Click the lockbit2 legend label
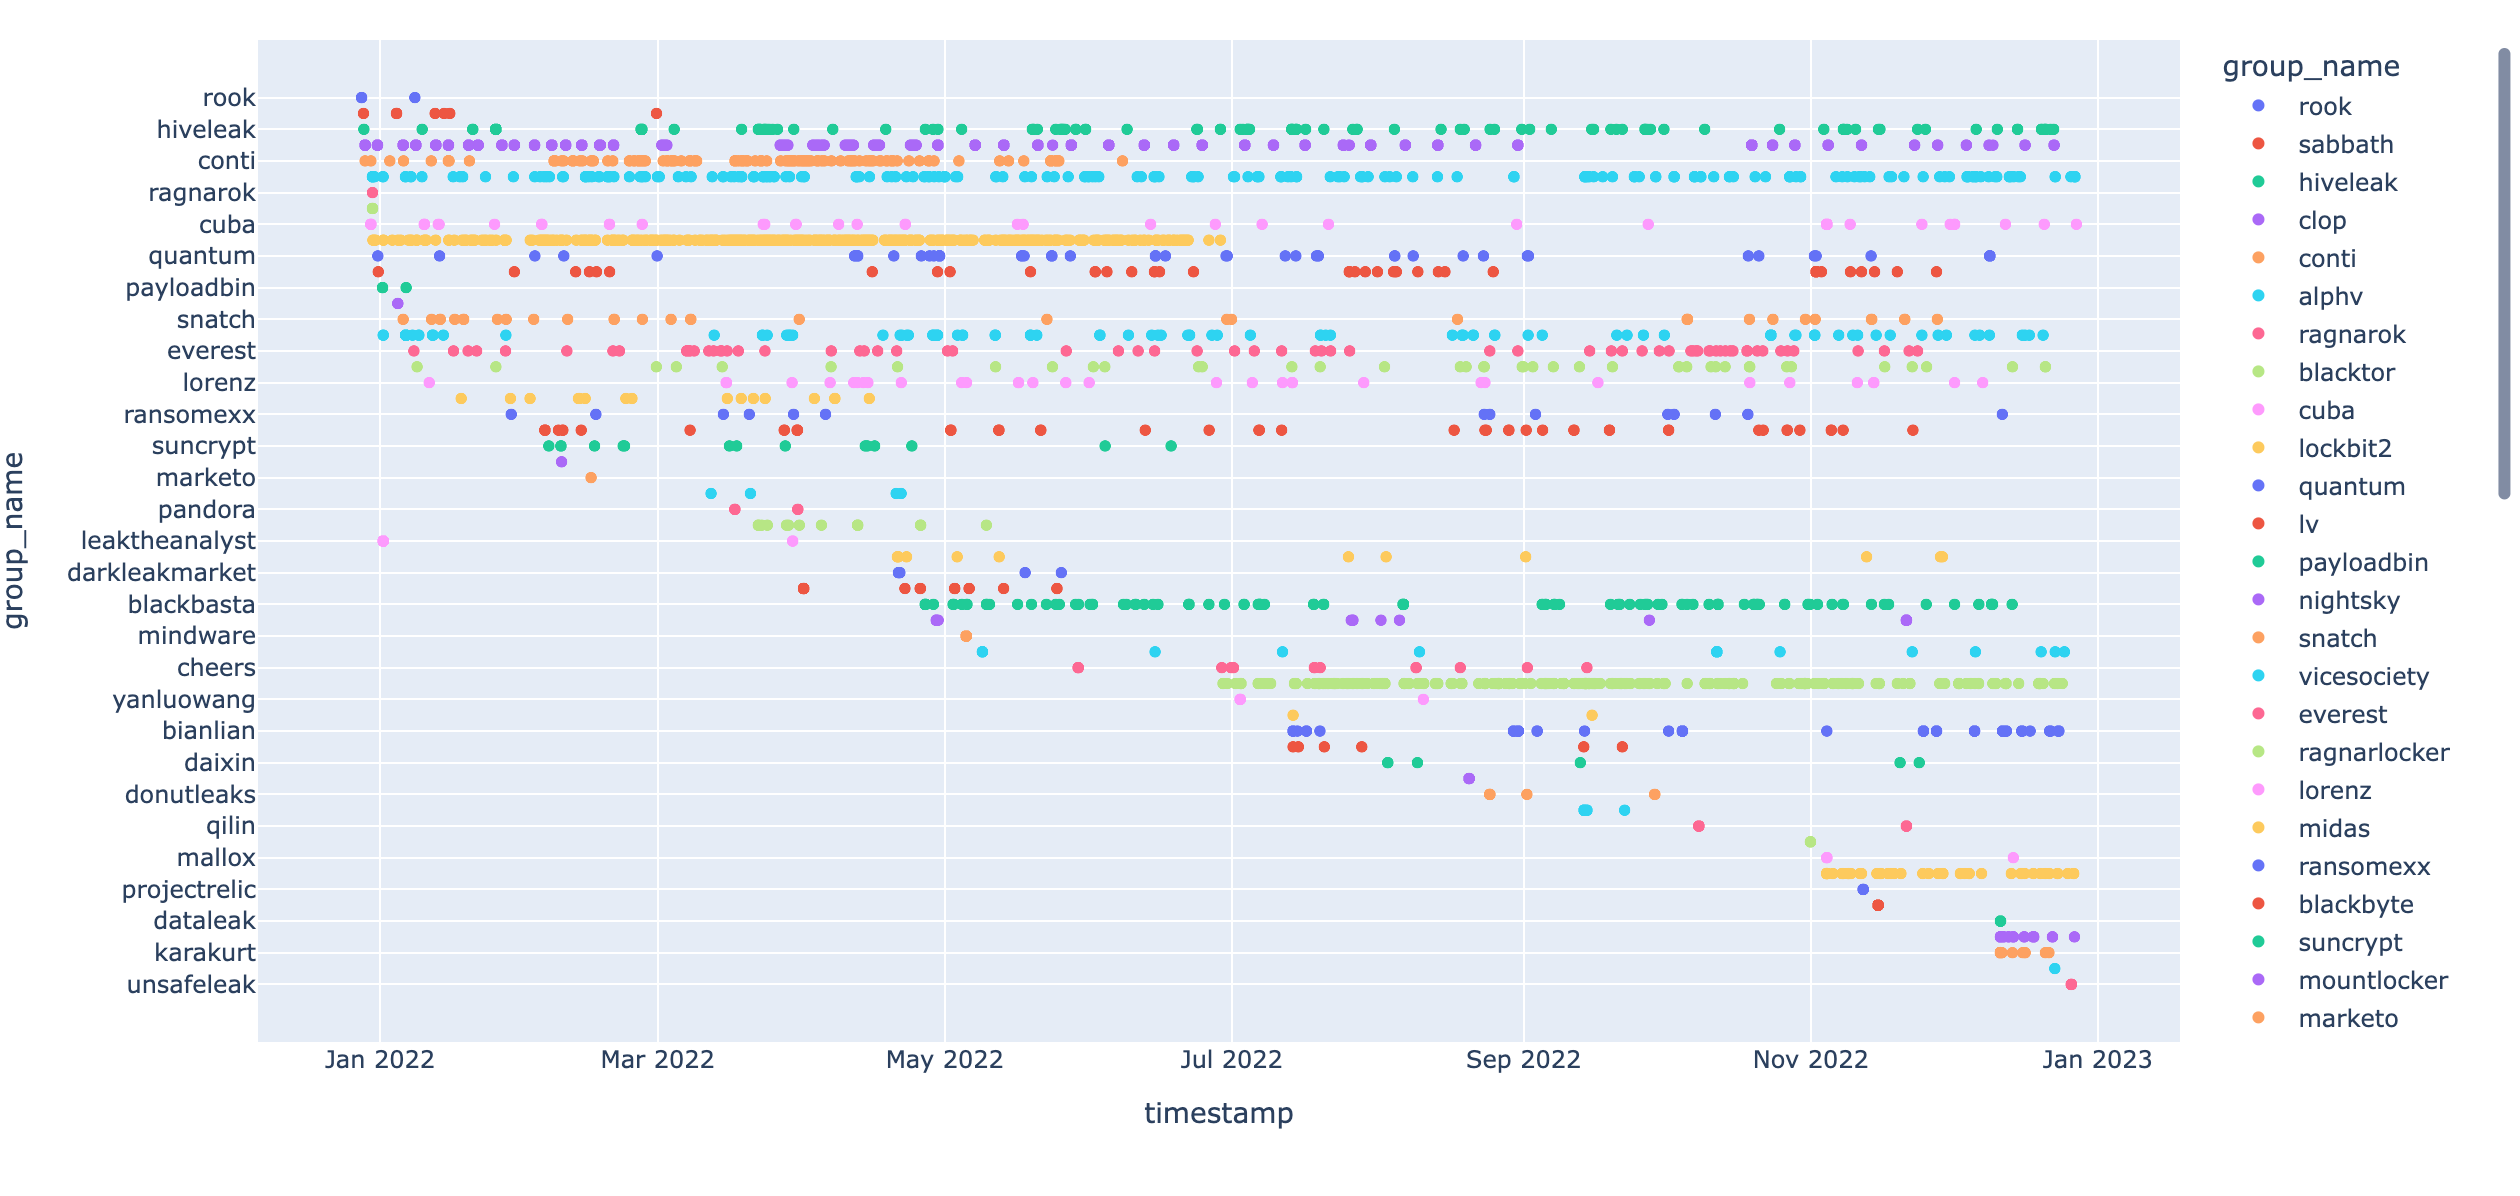Screen dimensions: 2520x1196 [x=2344, y=449]
